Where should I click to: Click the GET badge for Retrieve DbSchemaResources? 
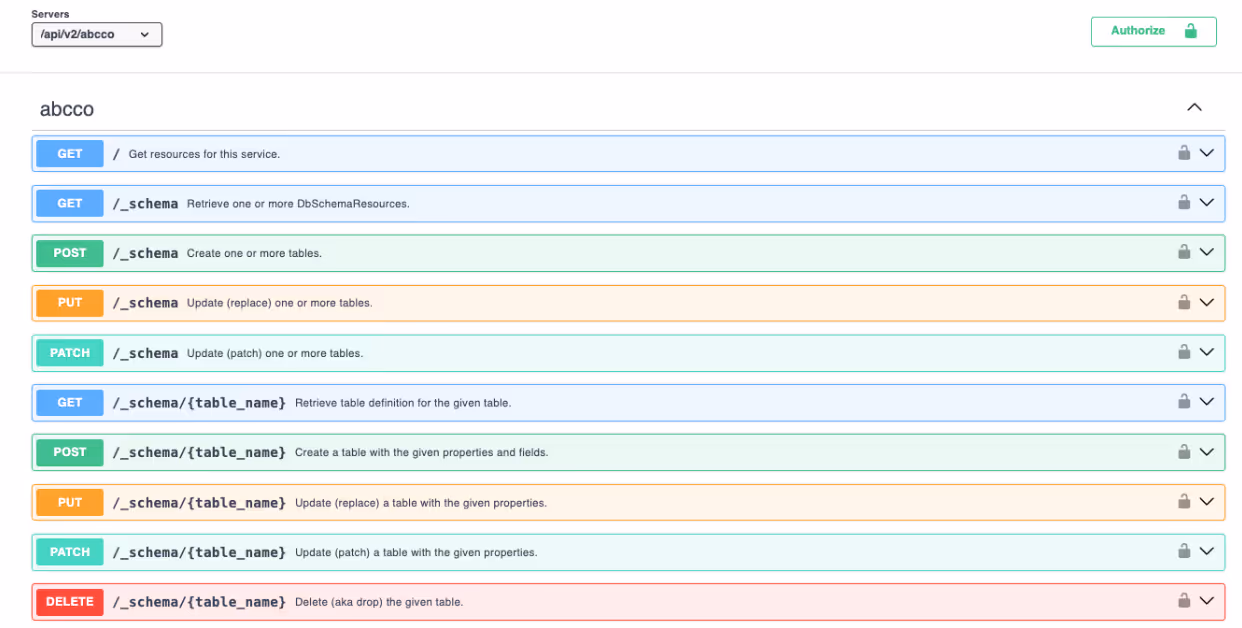(70, 203)
